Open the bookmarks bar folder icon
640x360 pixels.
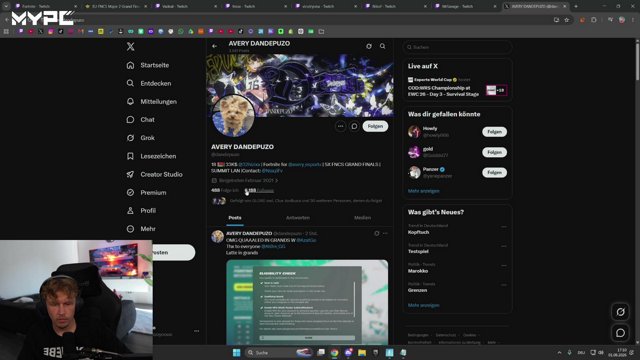(321, 31)
